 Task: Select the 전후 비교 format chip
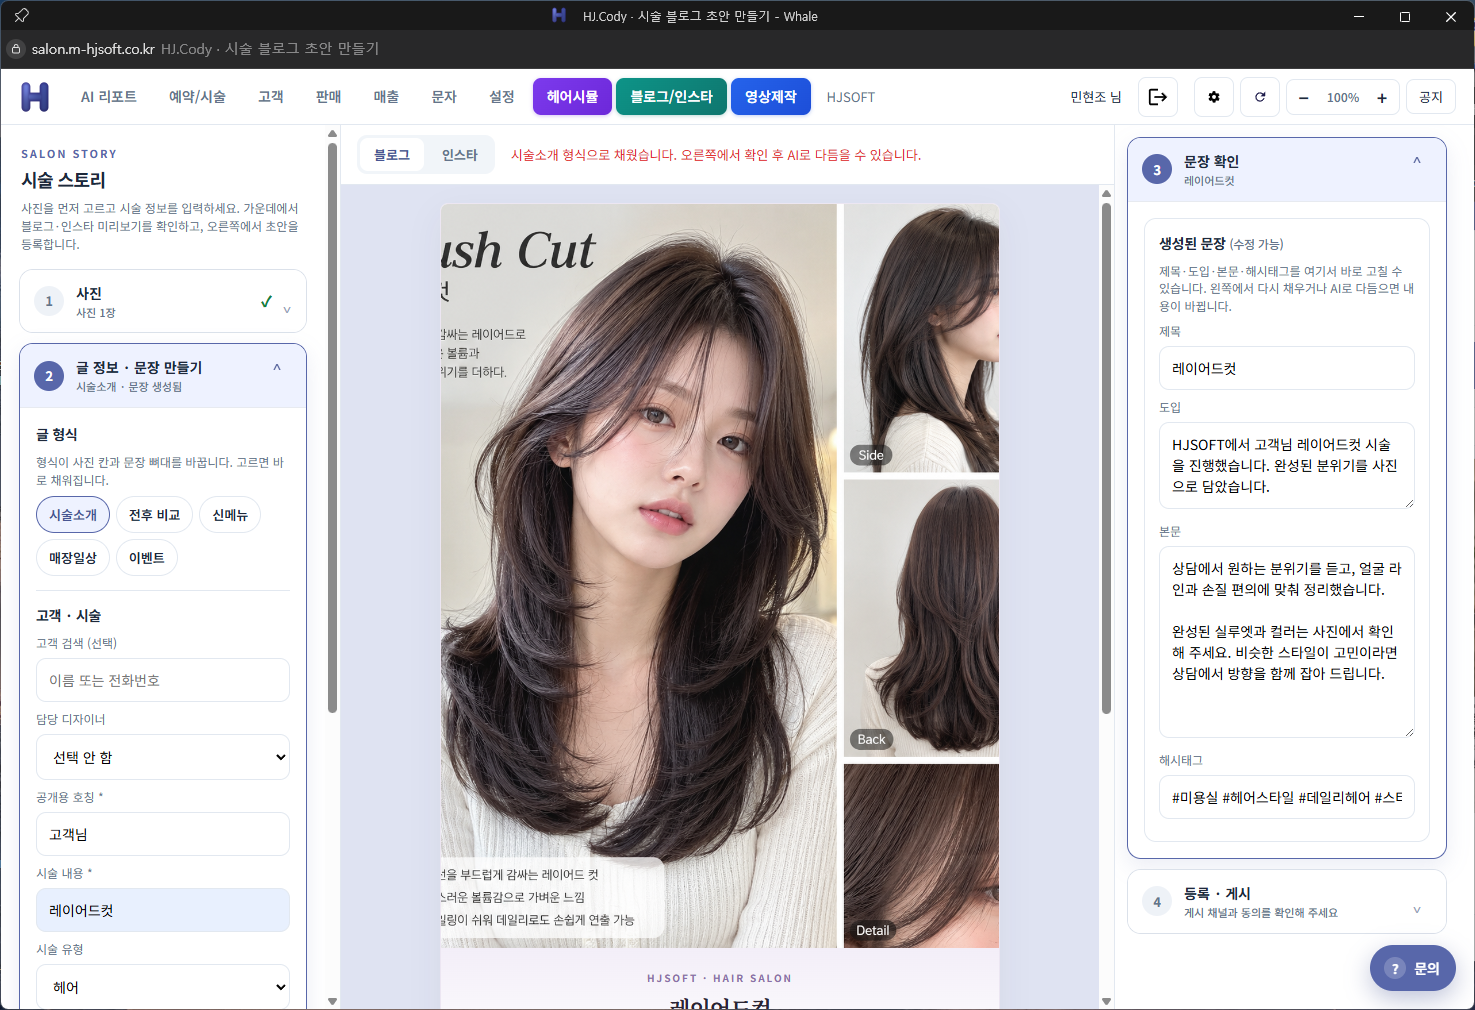tap(155, 515)
